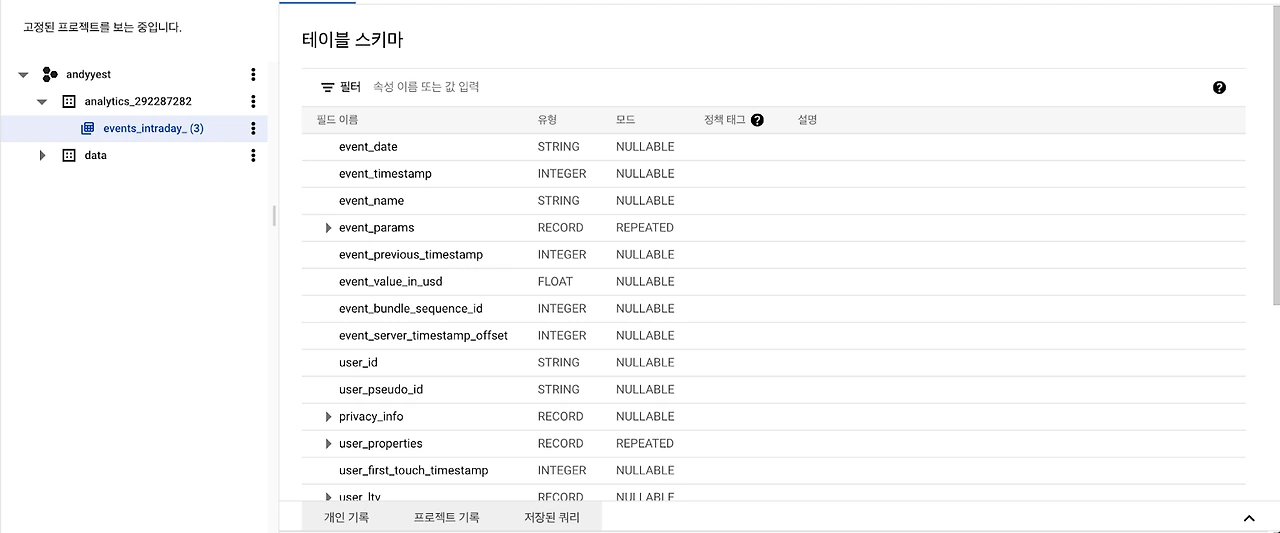This screenshot has width=1280, height=533.
Task: Click the analytics_292287282 dataset icon
Action: point(69,101)
